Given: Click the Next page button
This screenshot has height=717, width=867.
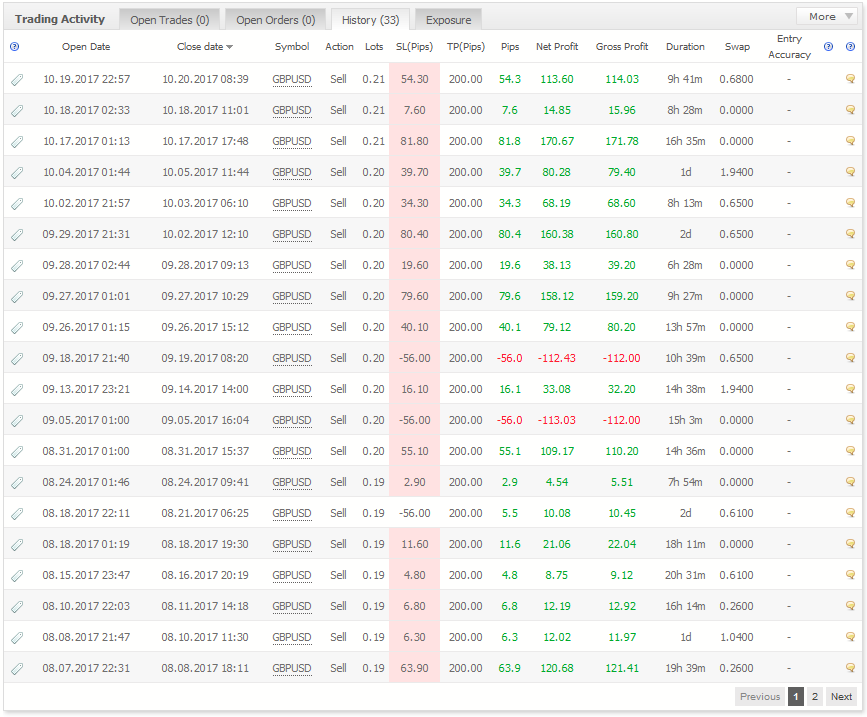Looking at the screenshot, I should 842,697.
